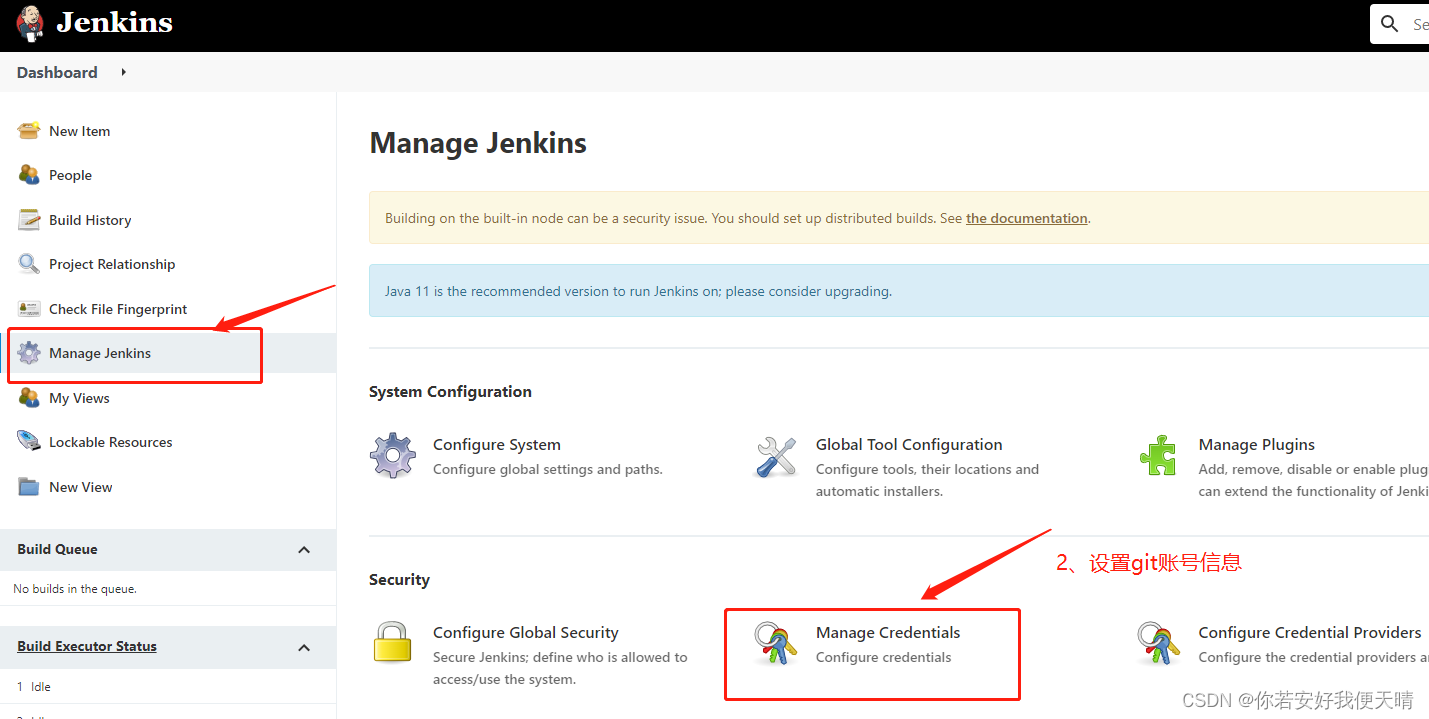Open Manage Credentials

pos(888,633)
